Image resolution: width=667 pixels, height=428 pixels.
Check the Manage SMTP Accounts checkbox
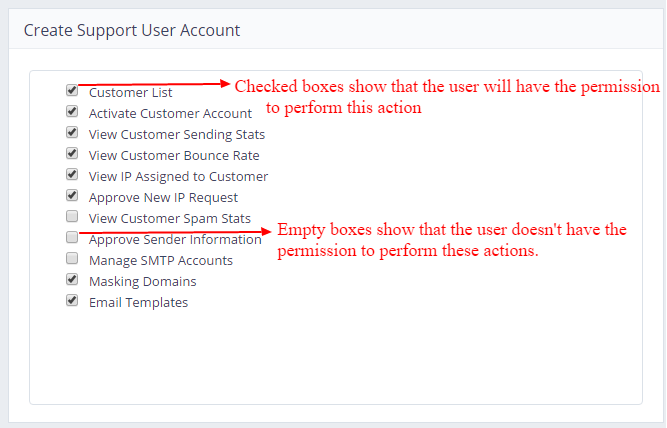click(72, 258)
